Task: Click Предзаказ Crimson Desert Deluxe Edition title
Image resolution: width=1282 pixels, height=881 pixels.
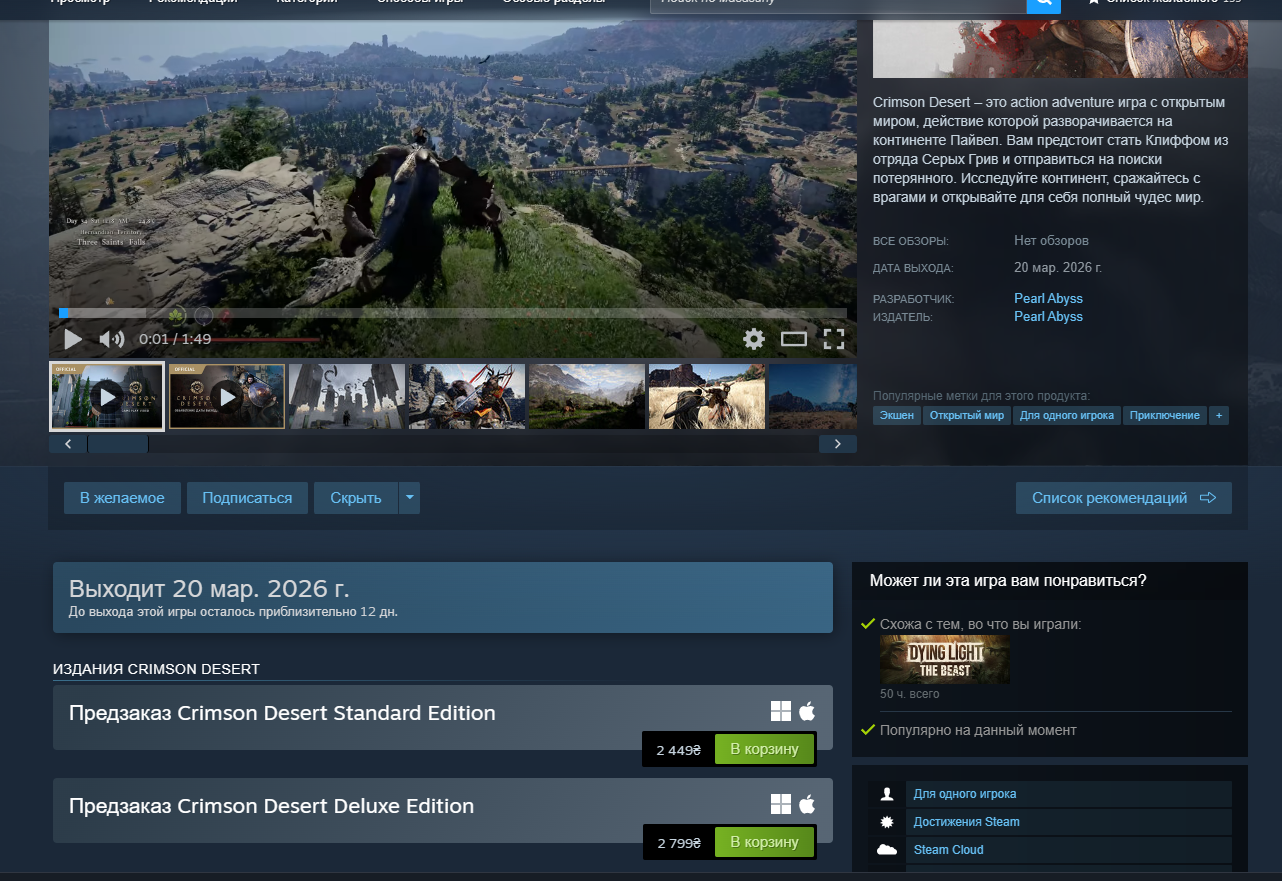Action: click(x=271, y=806)
